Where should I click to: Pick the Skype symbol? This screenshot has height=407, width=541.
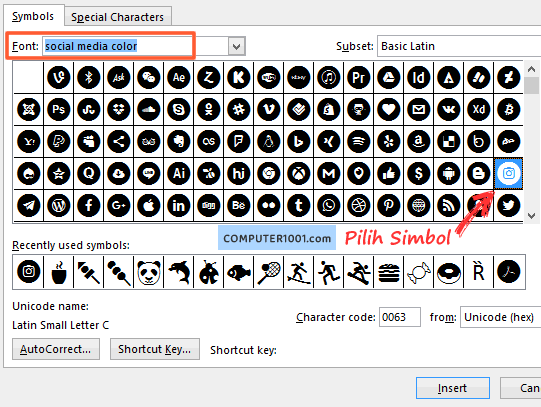point(179,109)
